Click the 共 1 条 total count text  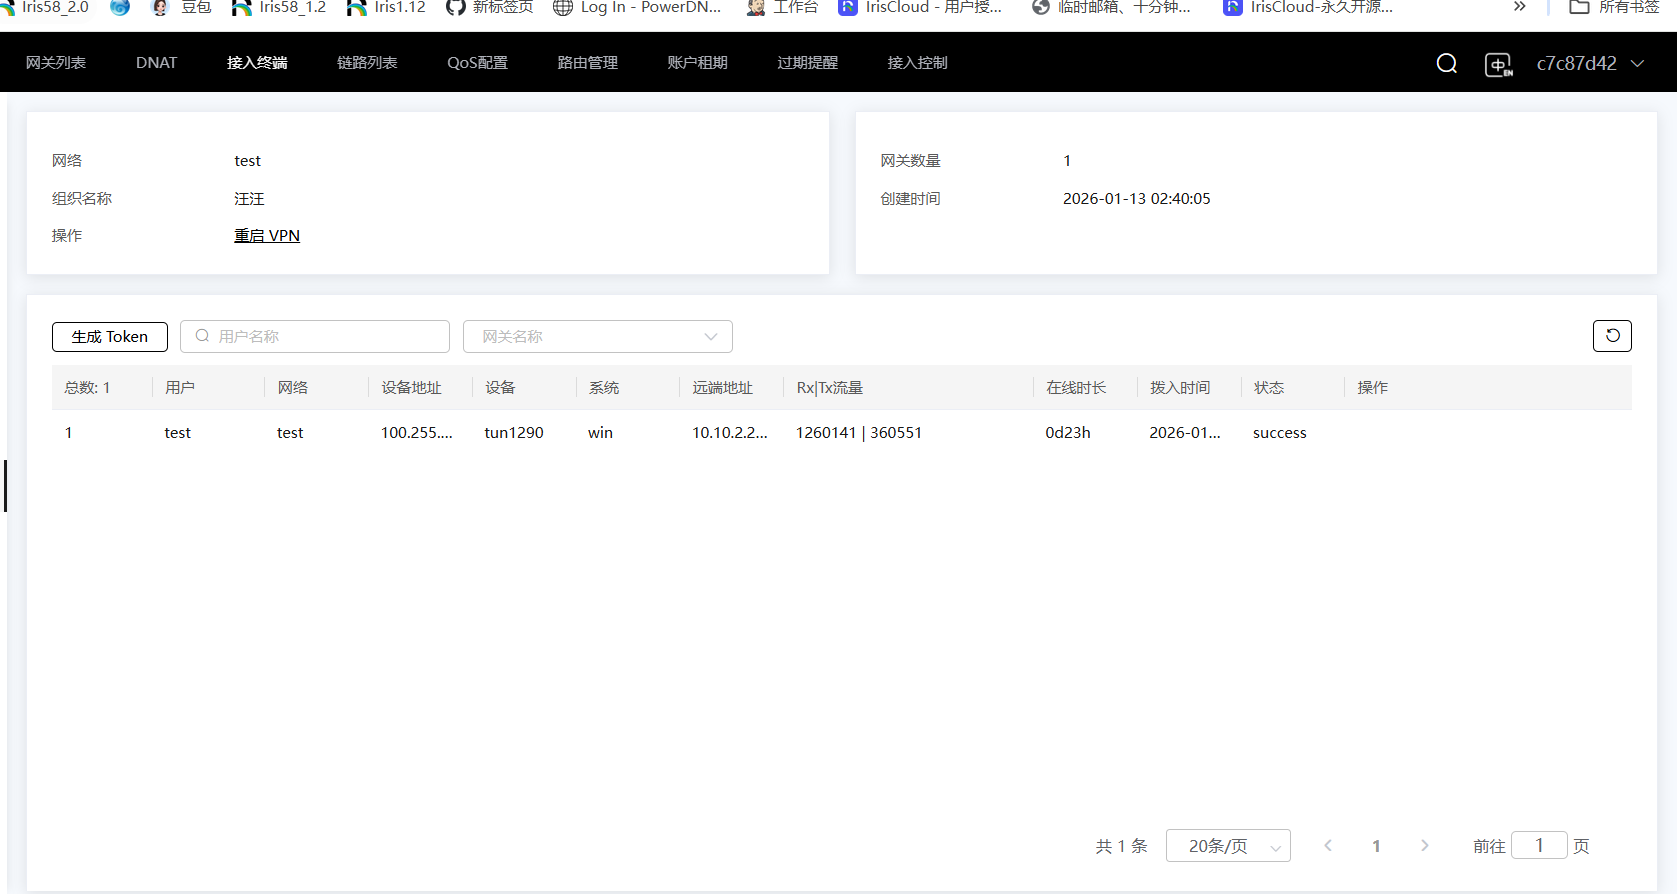tap(1121, 846)
